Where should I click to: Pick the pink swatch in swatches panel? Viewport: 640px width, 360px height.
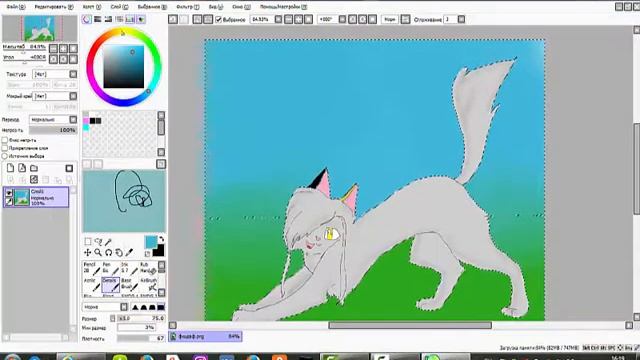86,121
